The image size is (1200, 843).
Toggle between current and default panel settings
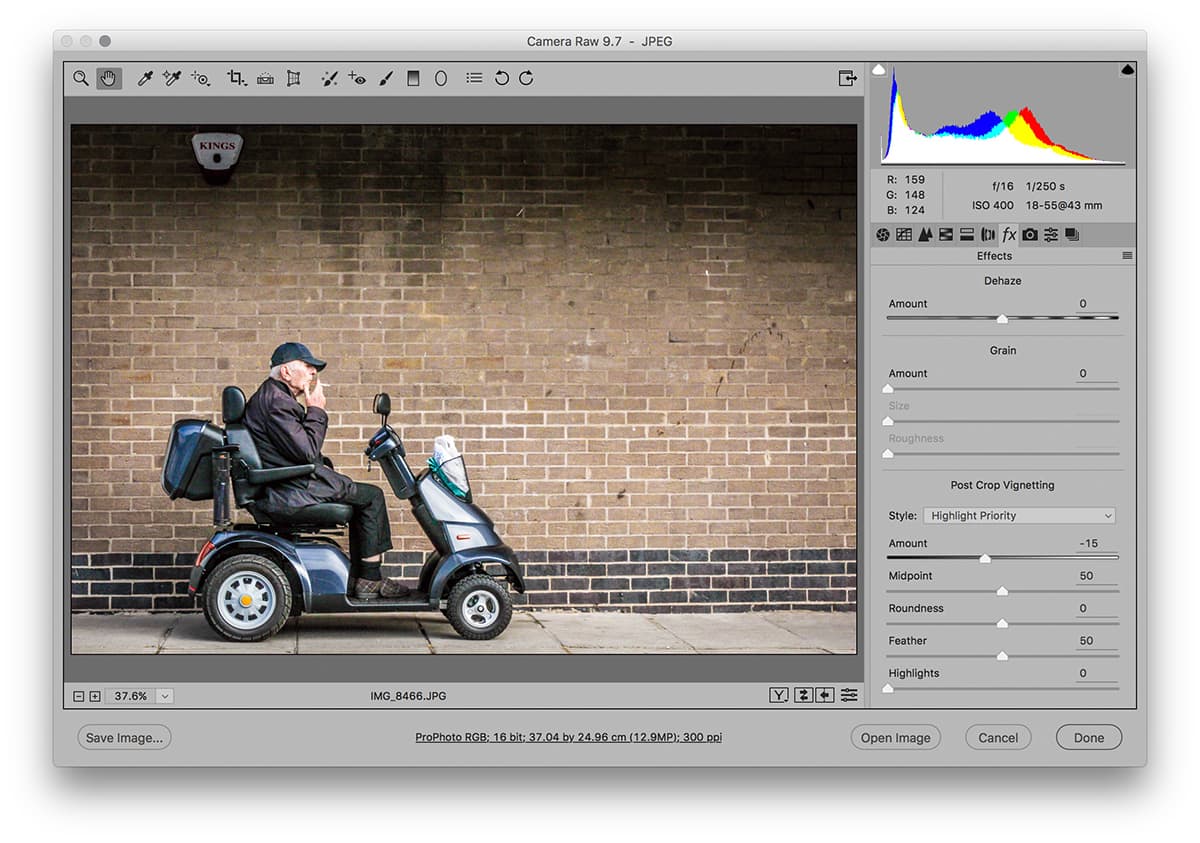849,695
